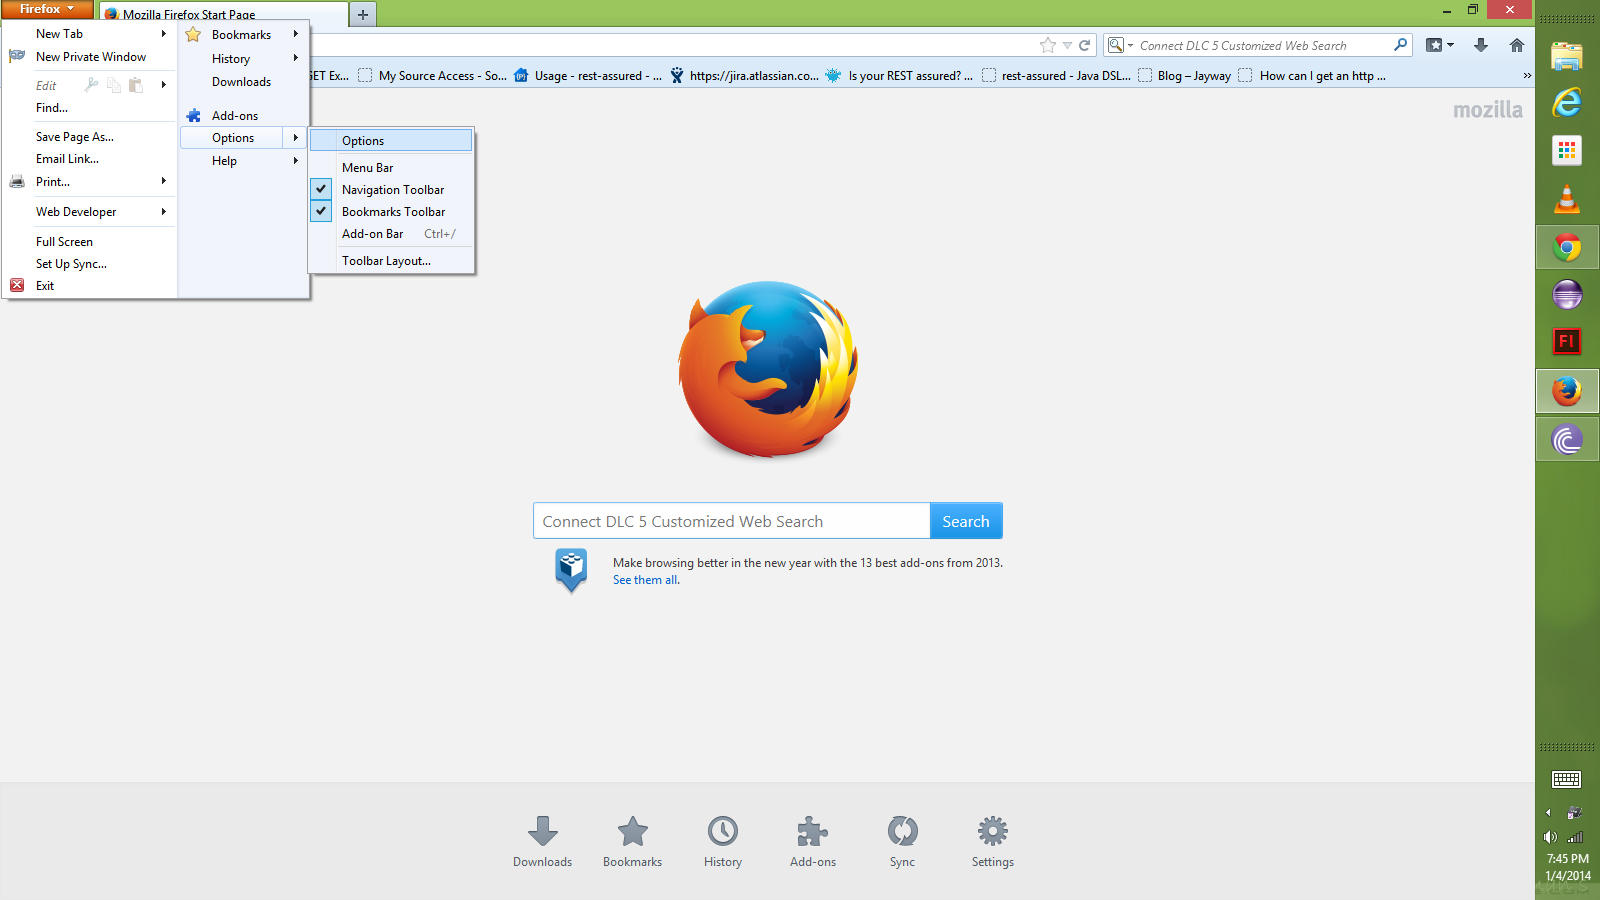Open Settings gear launcher at page bottom
The width and height of the screenshot is (1600, 900).
[993, 841]
